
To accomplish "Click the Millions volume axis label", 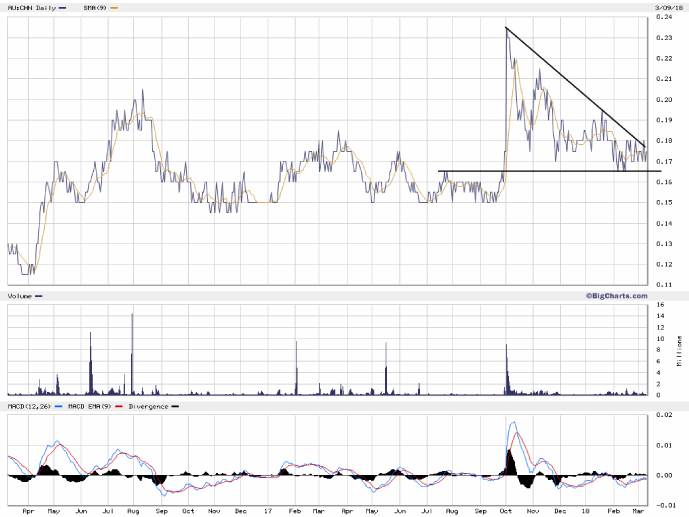I will coord(681,351).
